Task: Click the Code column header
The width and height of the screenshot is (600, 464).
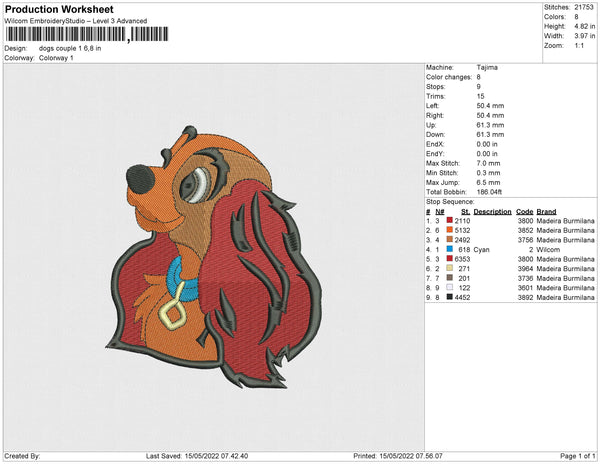Action: point(525,212)
